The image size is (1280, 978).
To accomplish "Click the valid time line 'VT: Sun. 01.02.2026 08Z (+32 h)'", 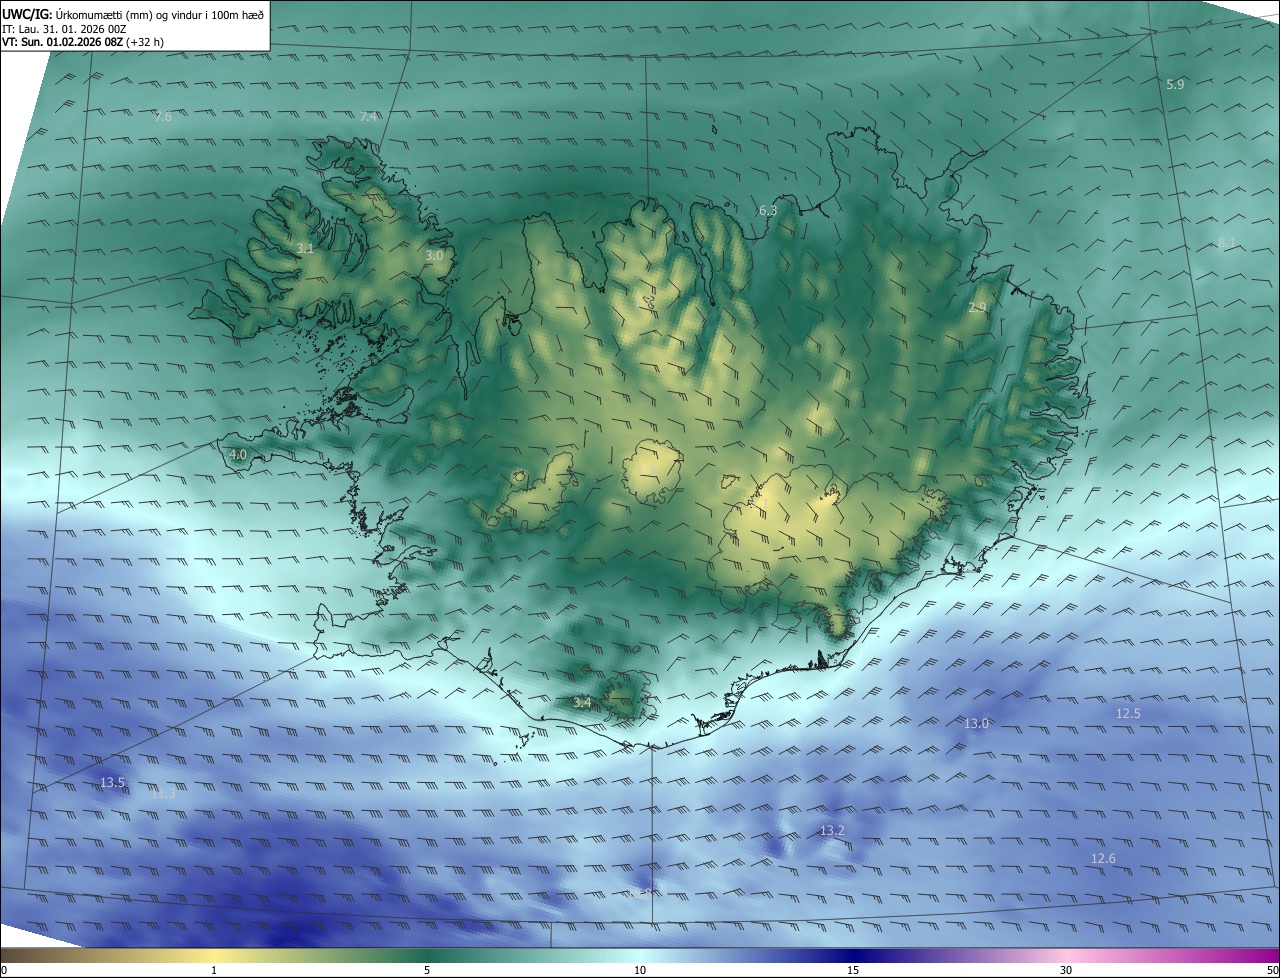I will click(x=83, y=42).
